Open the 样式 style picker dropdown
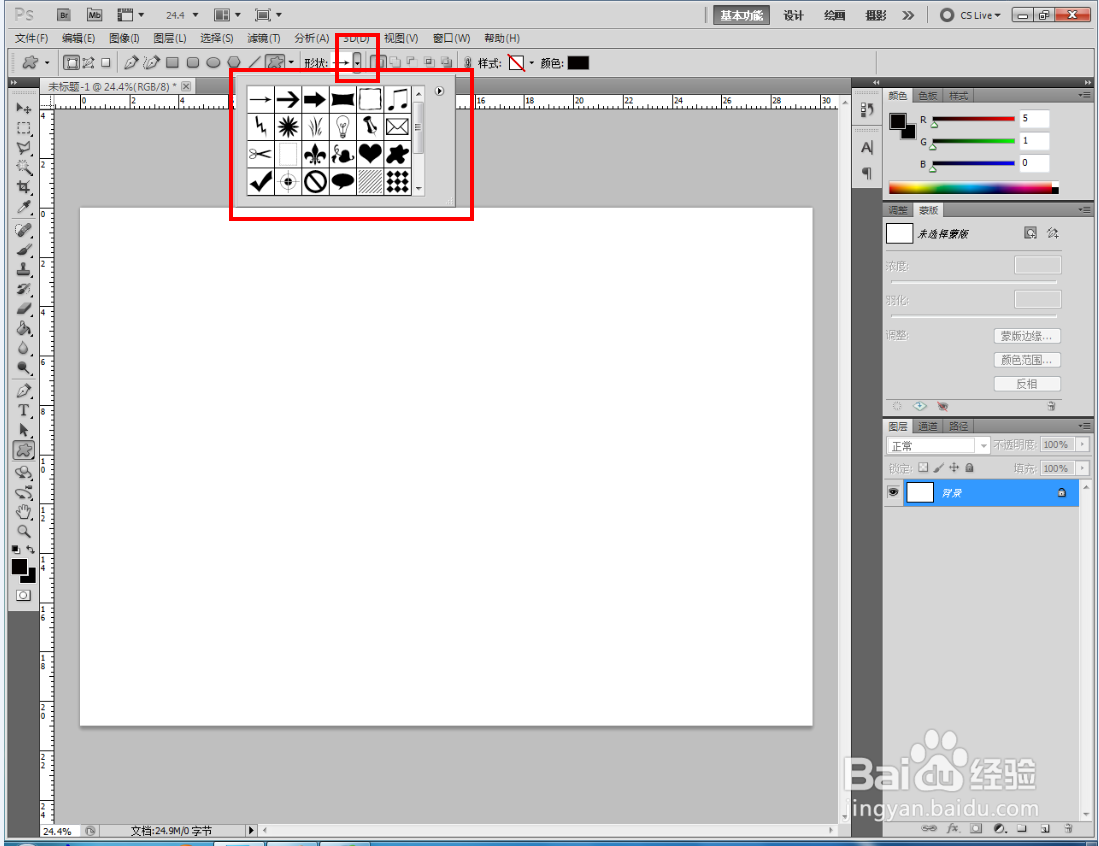This screenshot has height=846, width=1099. tap(531, 63)
